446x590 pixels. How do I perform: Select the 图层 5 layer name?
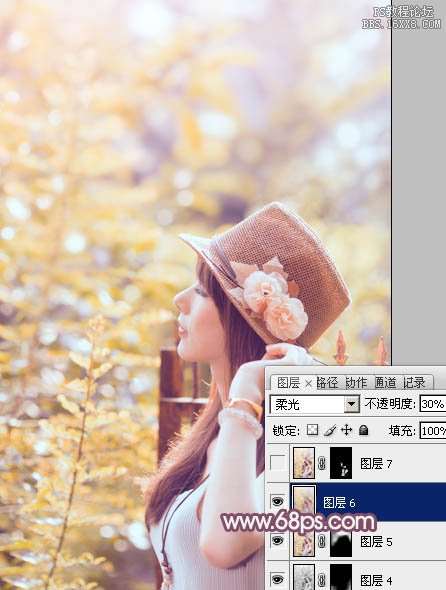(x=376, y=542)
